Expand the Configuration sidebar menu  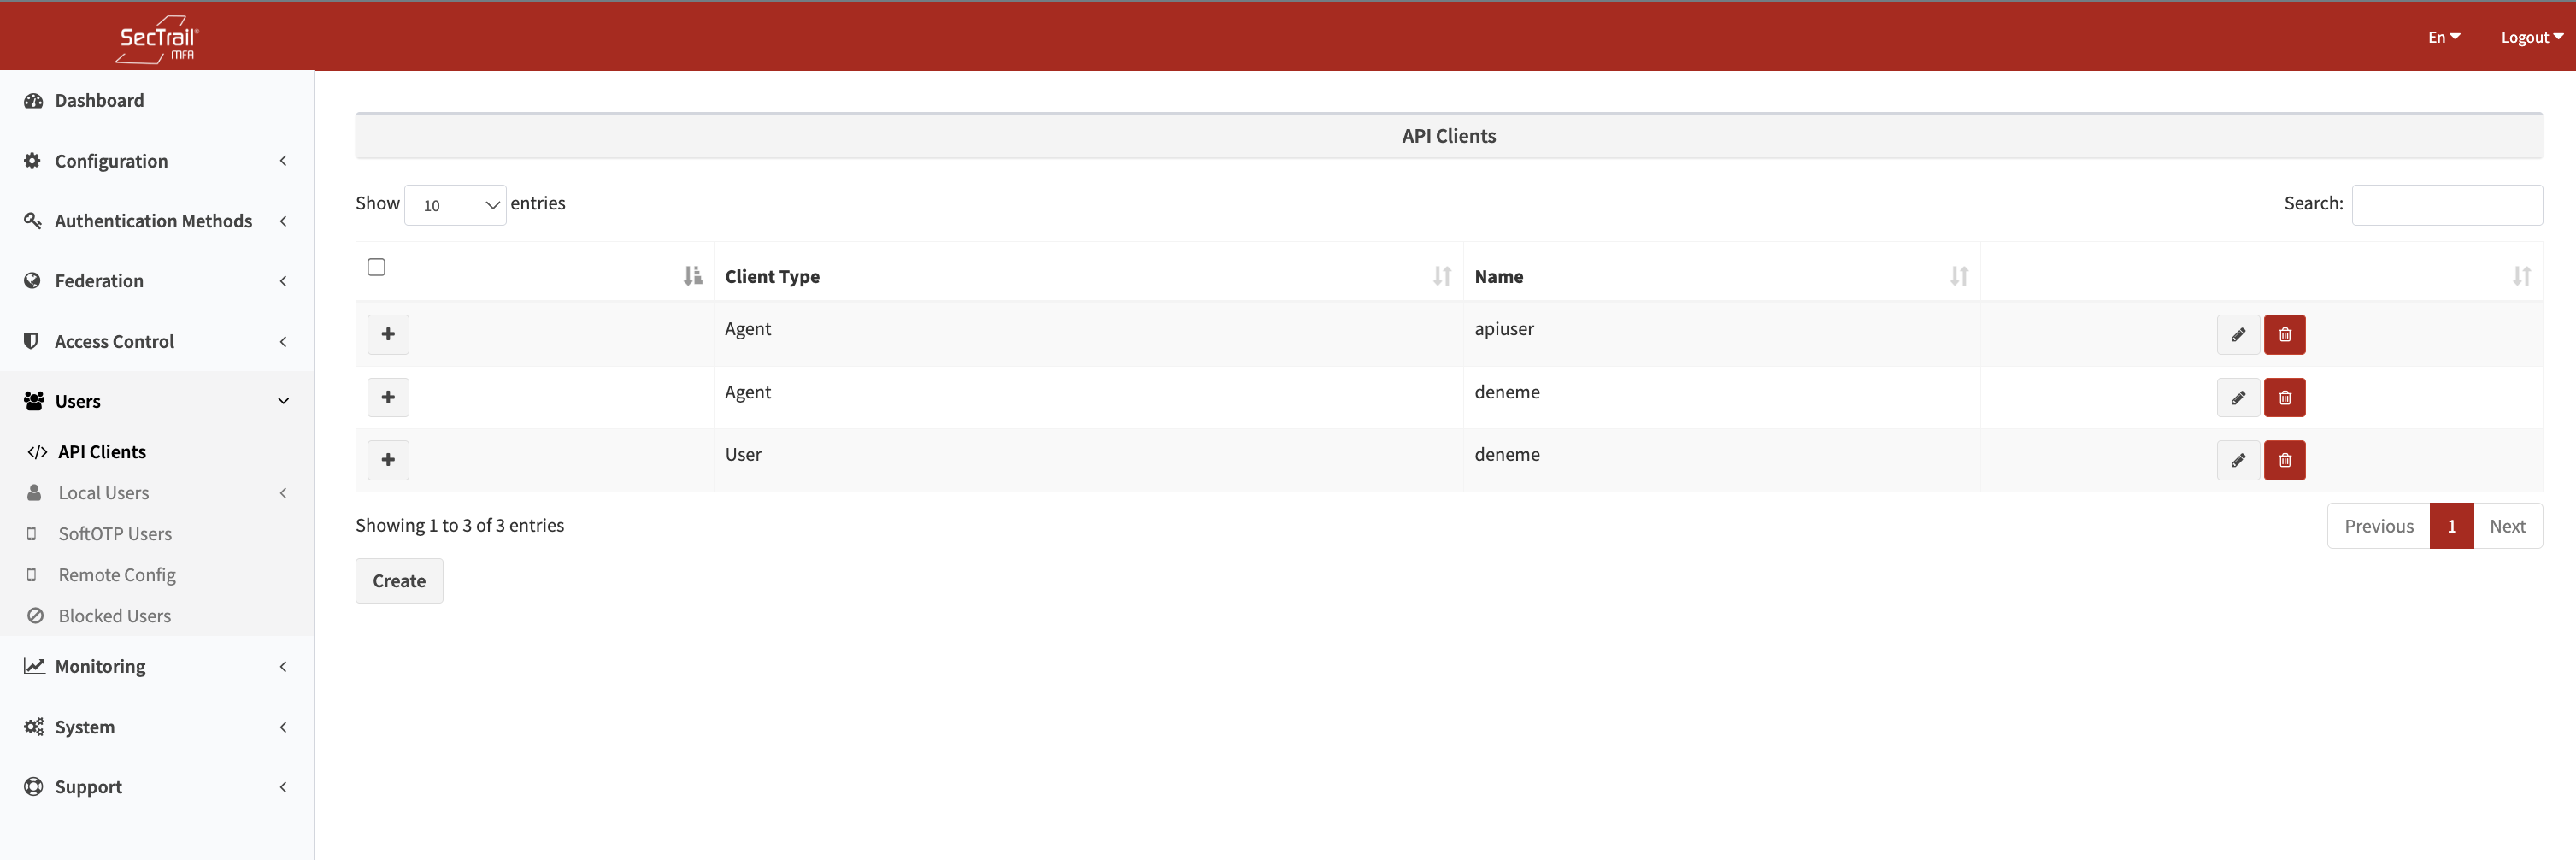point(156,161)
